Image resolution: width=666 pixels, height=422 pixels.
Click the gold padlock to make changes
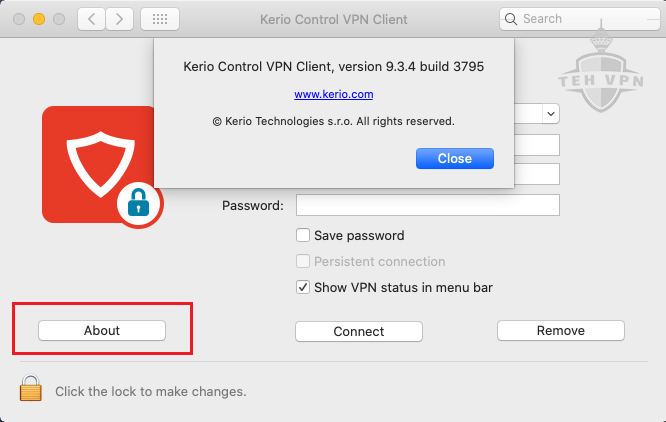(31, 388)
